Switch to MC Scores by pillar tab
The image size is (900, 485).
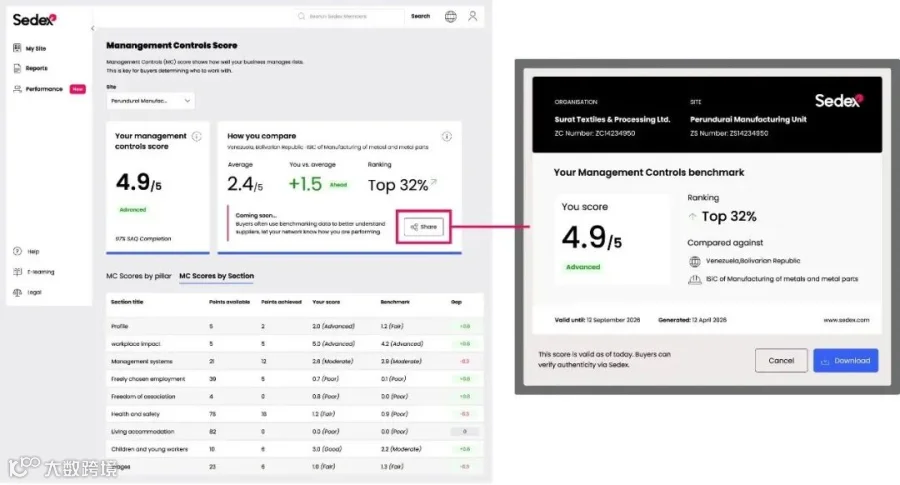139,276
